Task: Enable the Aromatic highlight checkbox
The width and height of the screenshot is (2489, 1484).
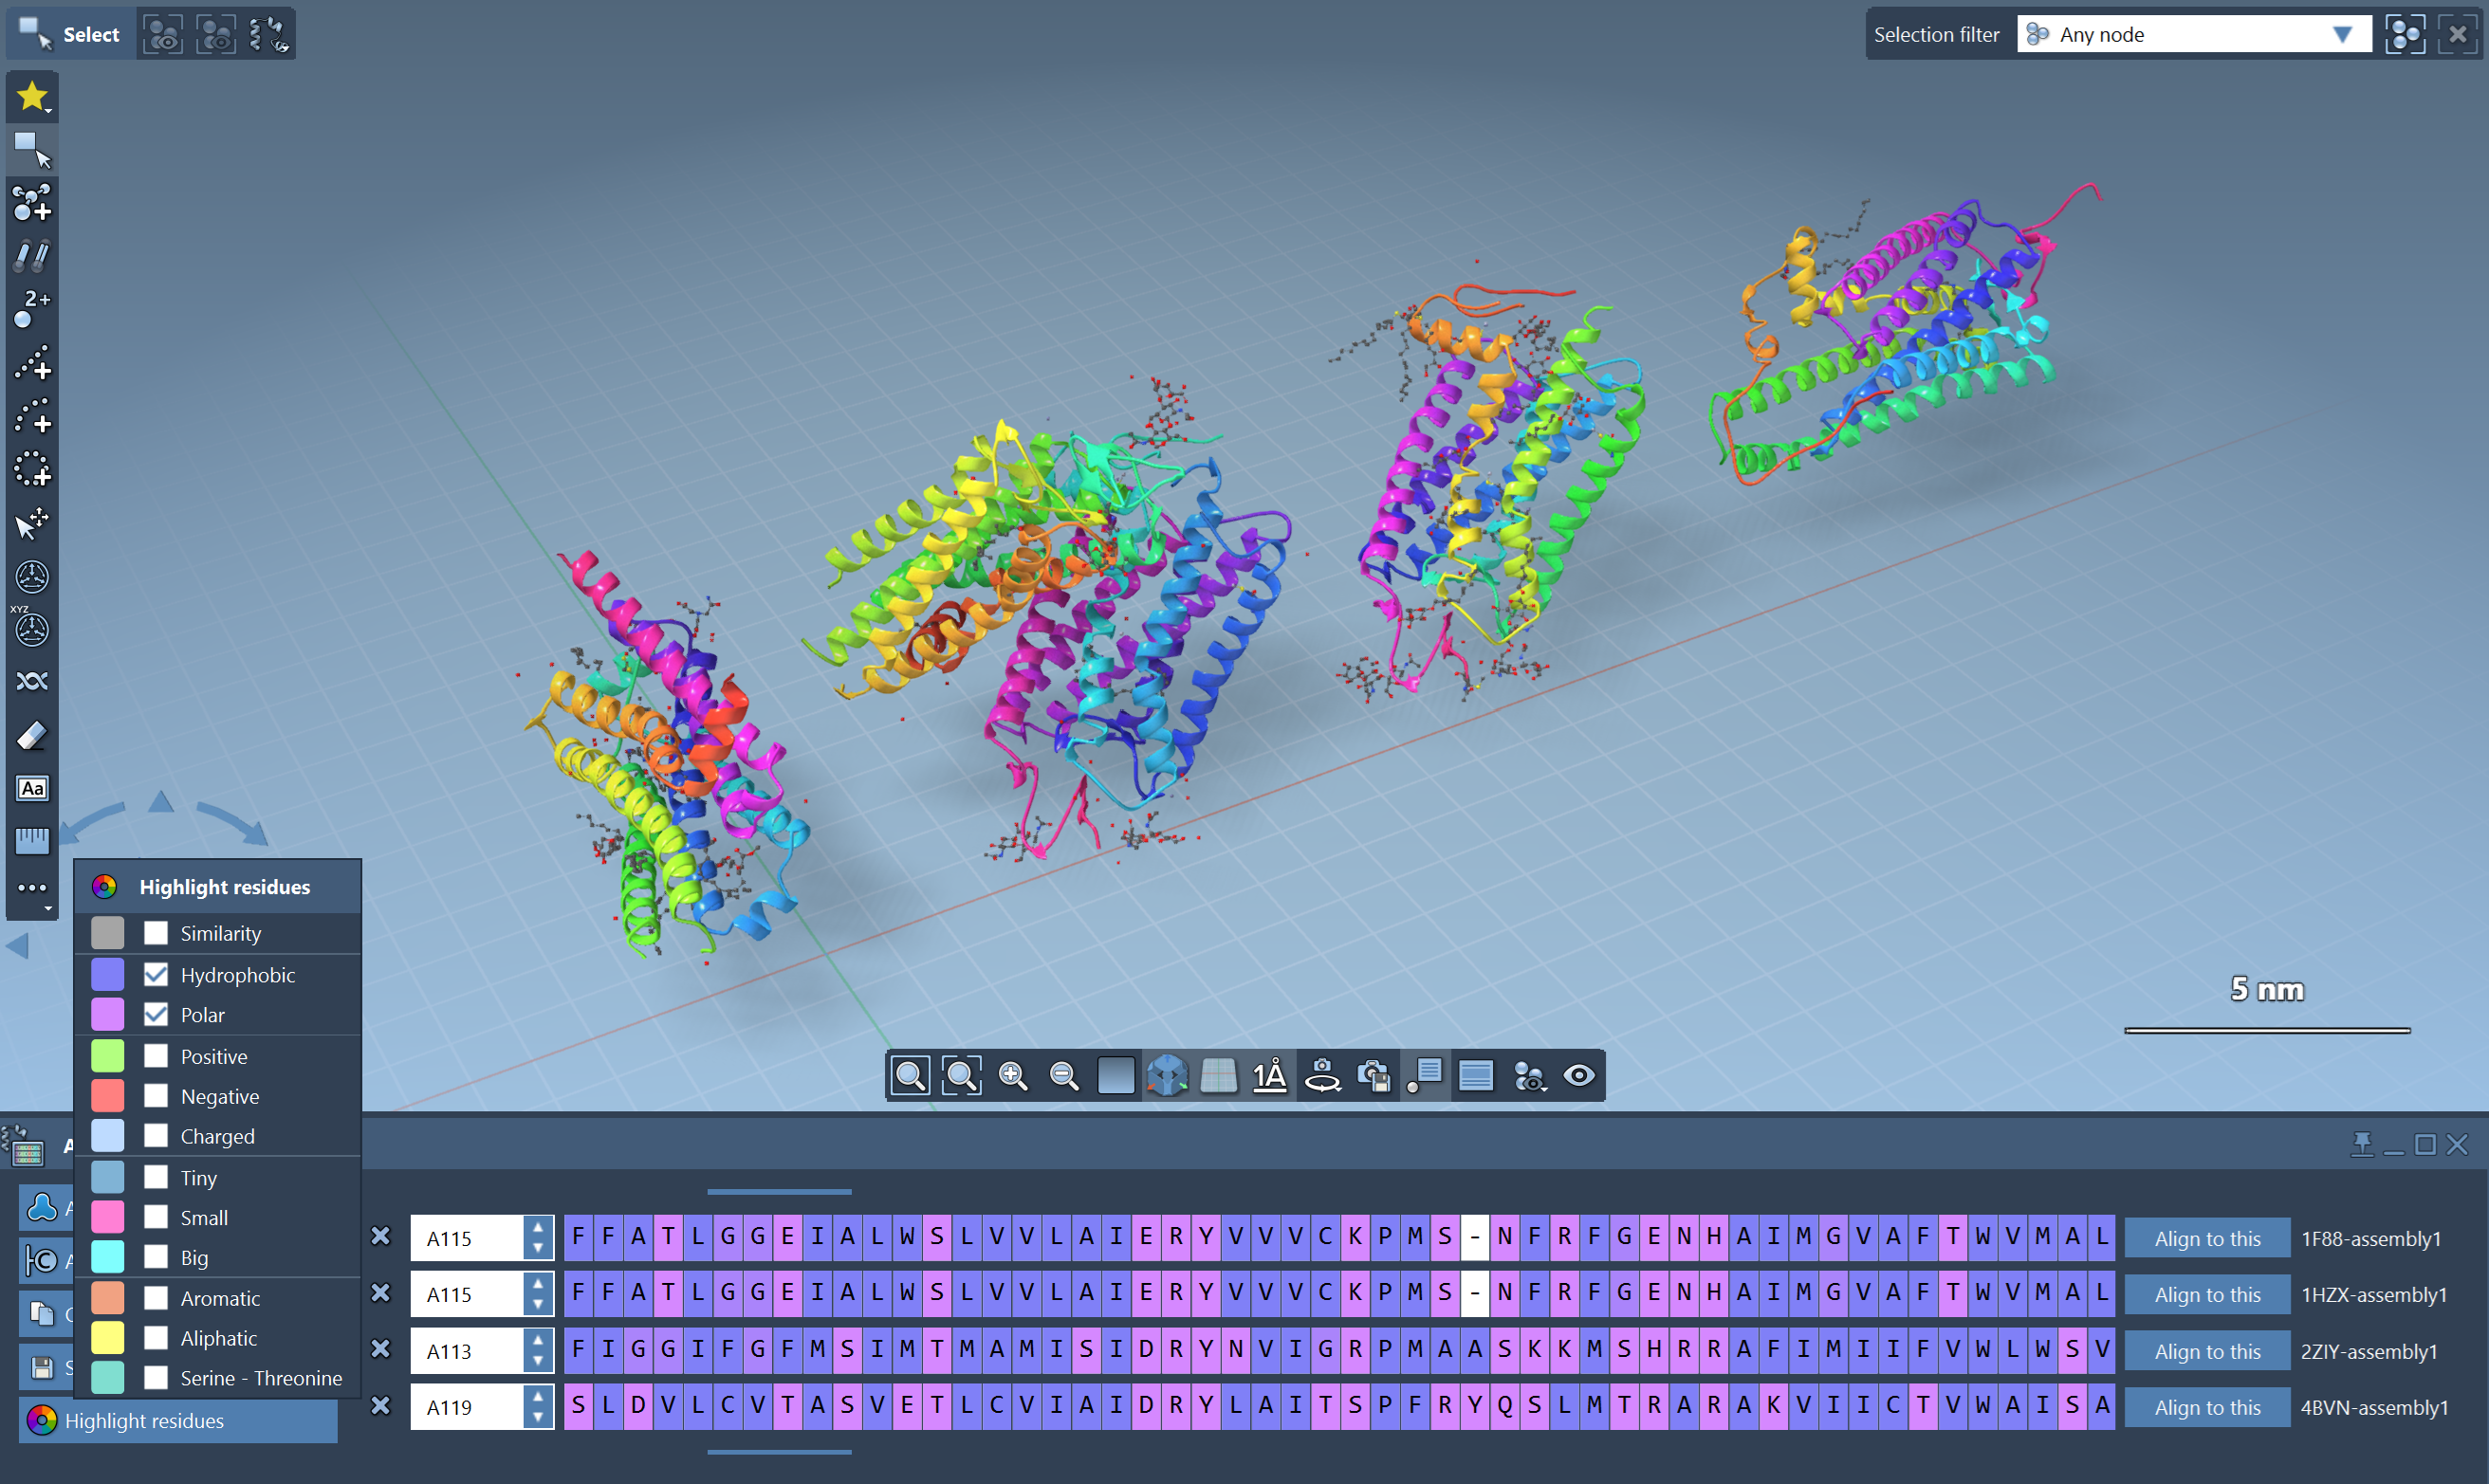Action: (x=156, y=1298)
